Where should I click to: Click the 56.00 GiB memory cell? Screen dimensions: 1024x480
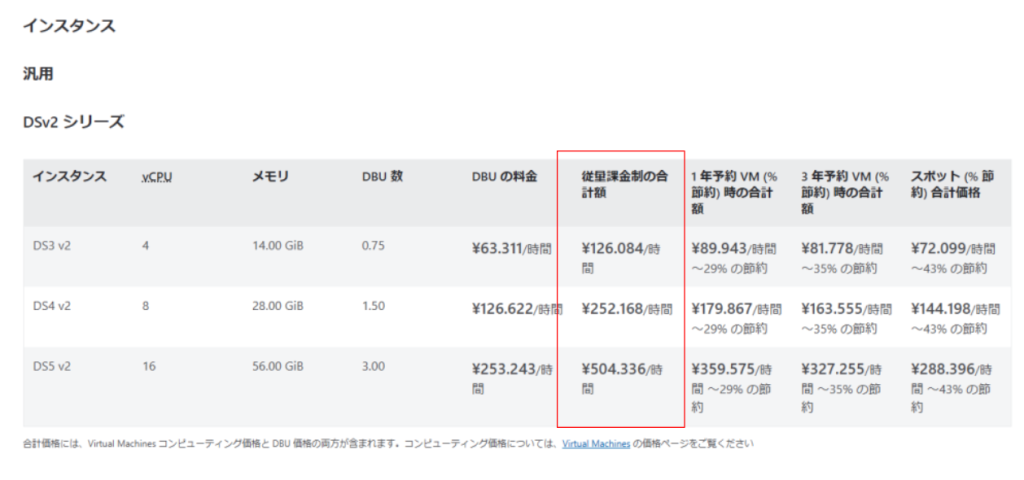pos(277,367)
